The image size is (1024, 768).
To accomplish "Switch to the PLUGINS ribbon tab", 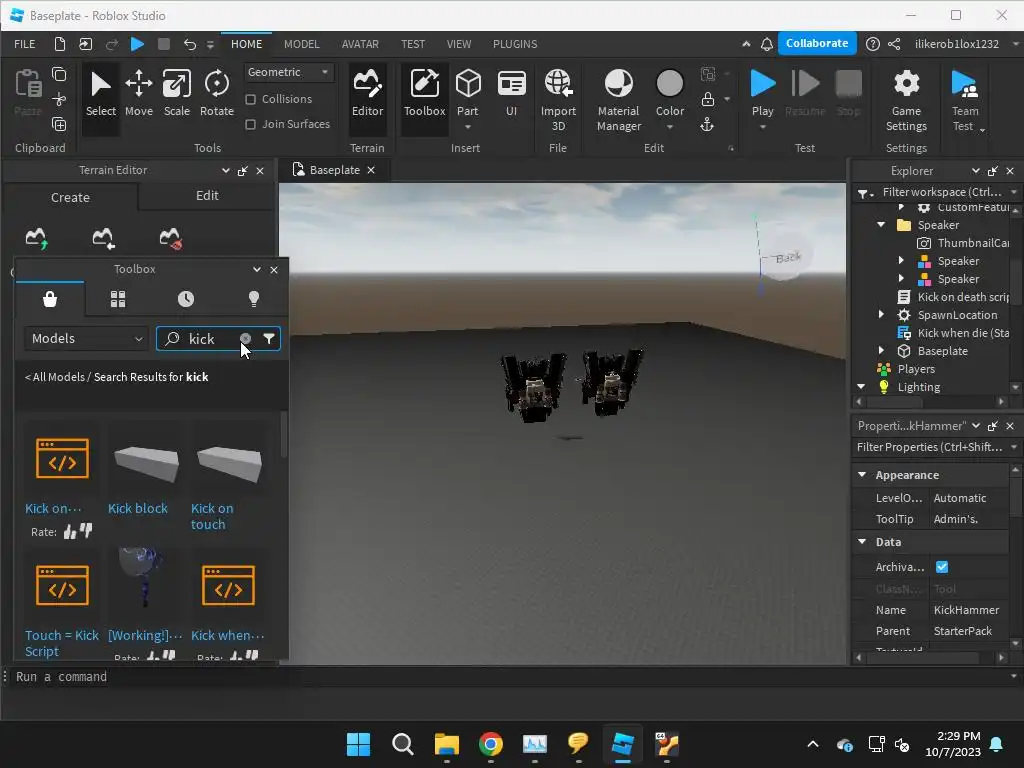I will point(515,44).
